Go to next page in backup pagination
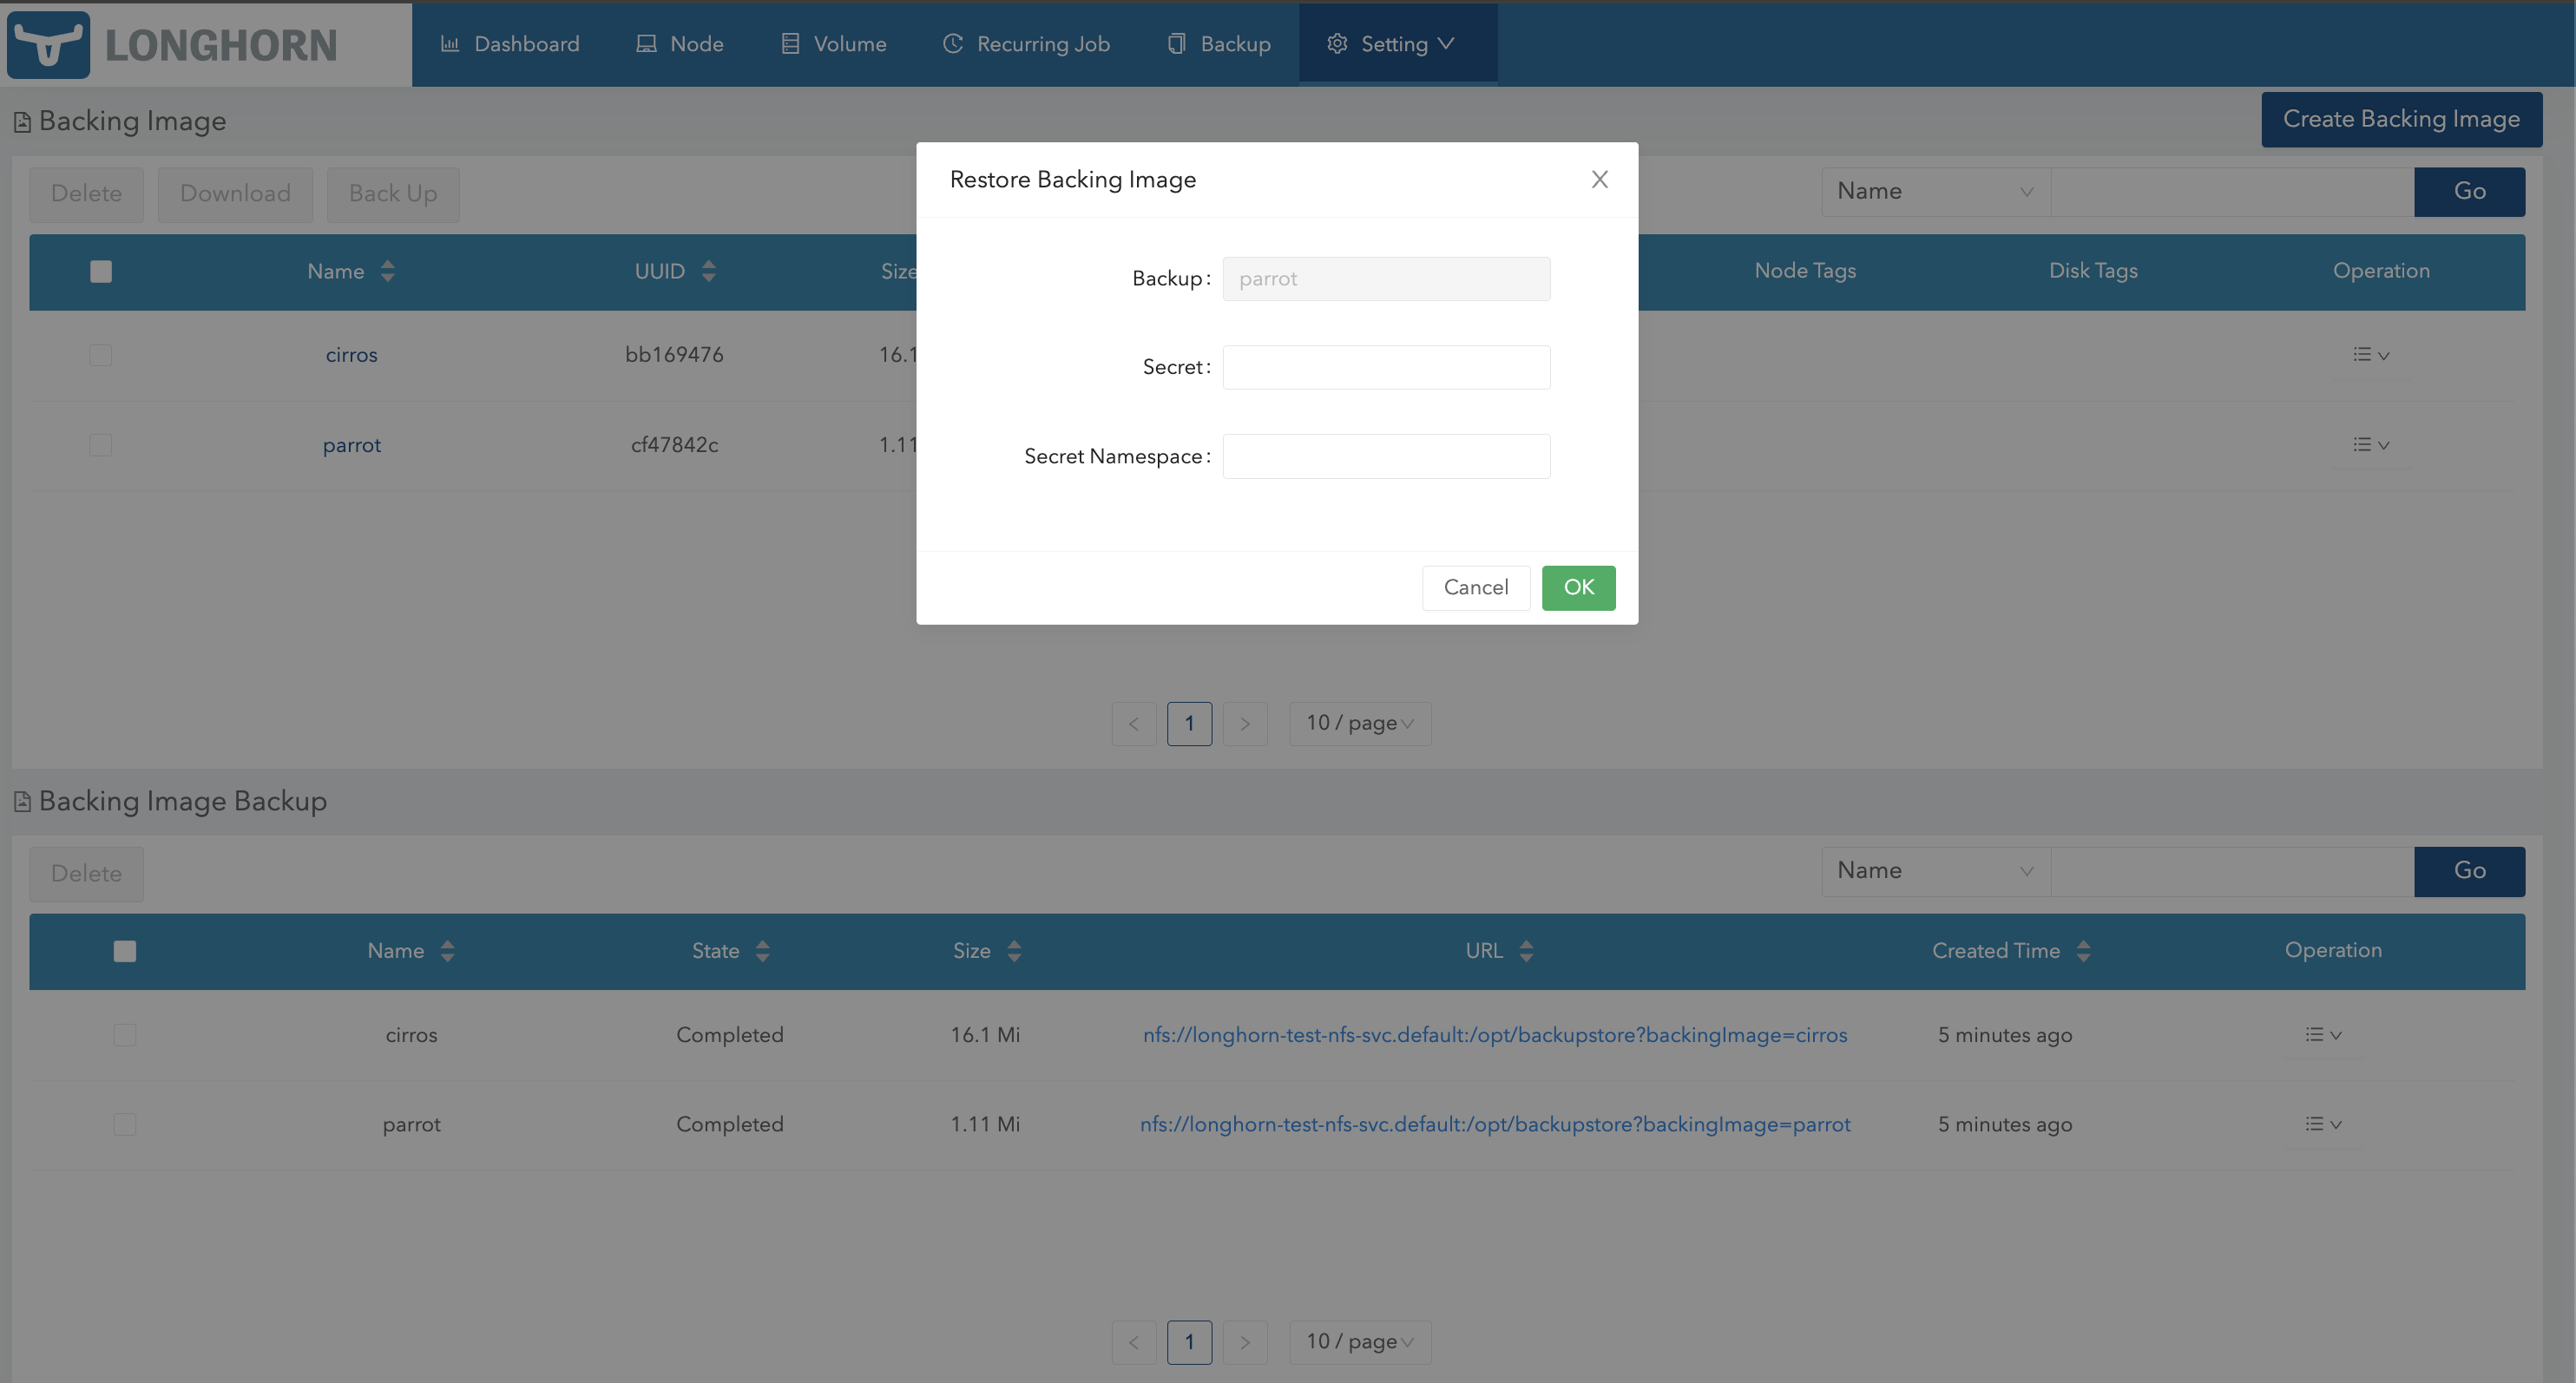The height and width of the screenshot is (1383, 2576). pyautogui.click(x=1245, y=1342)
